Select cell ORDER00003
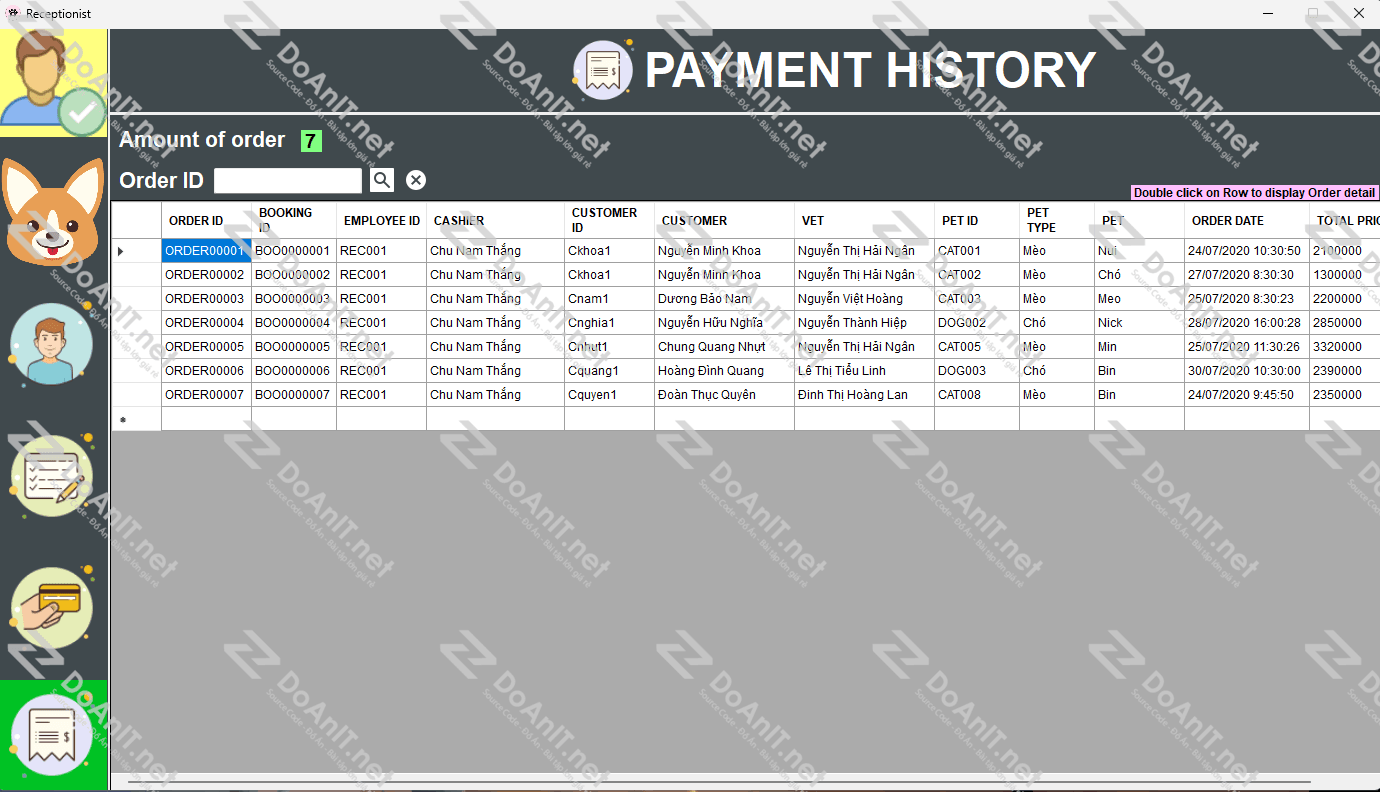This screenshot has height=792, width=1380. pyautogui.click(x=206, y=299)
